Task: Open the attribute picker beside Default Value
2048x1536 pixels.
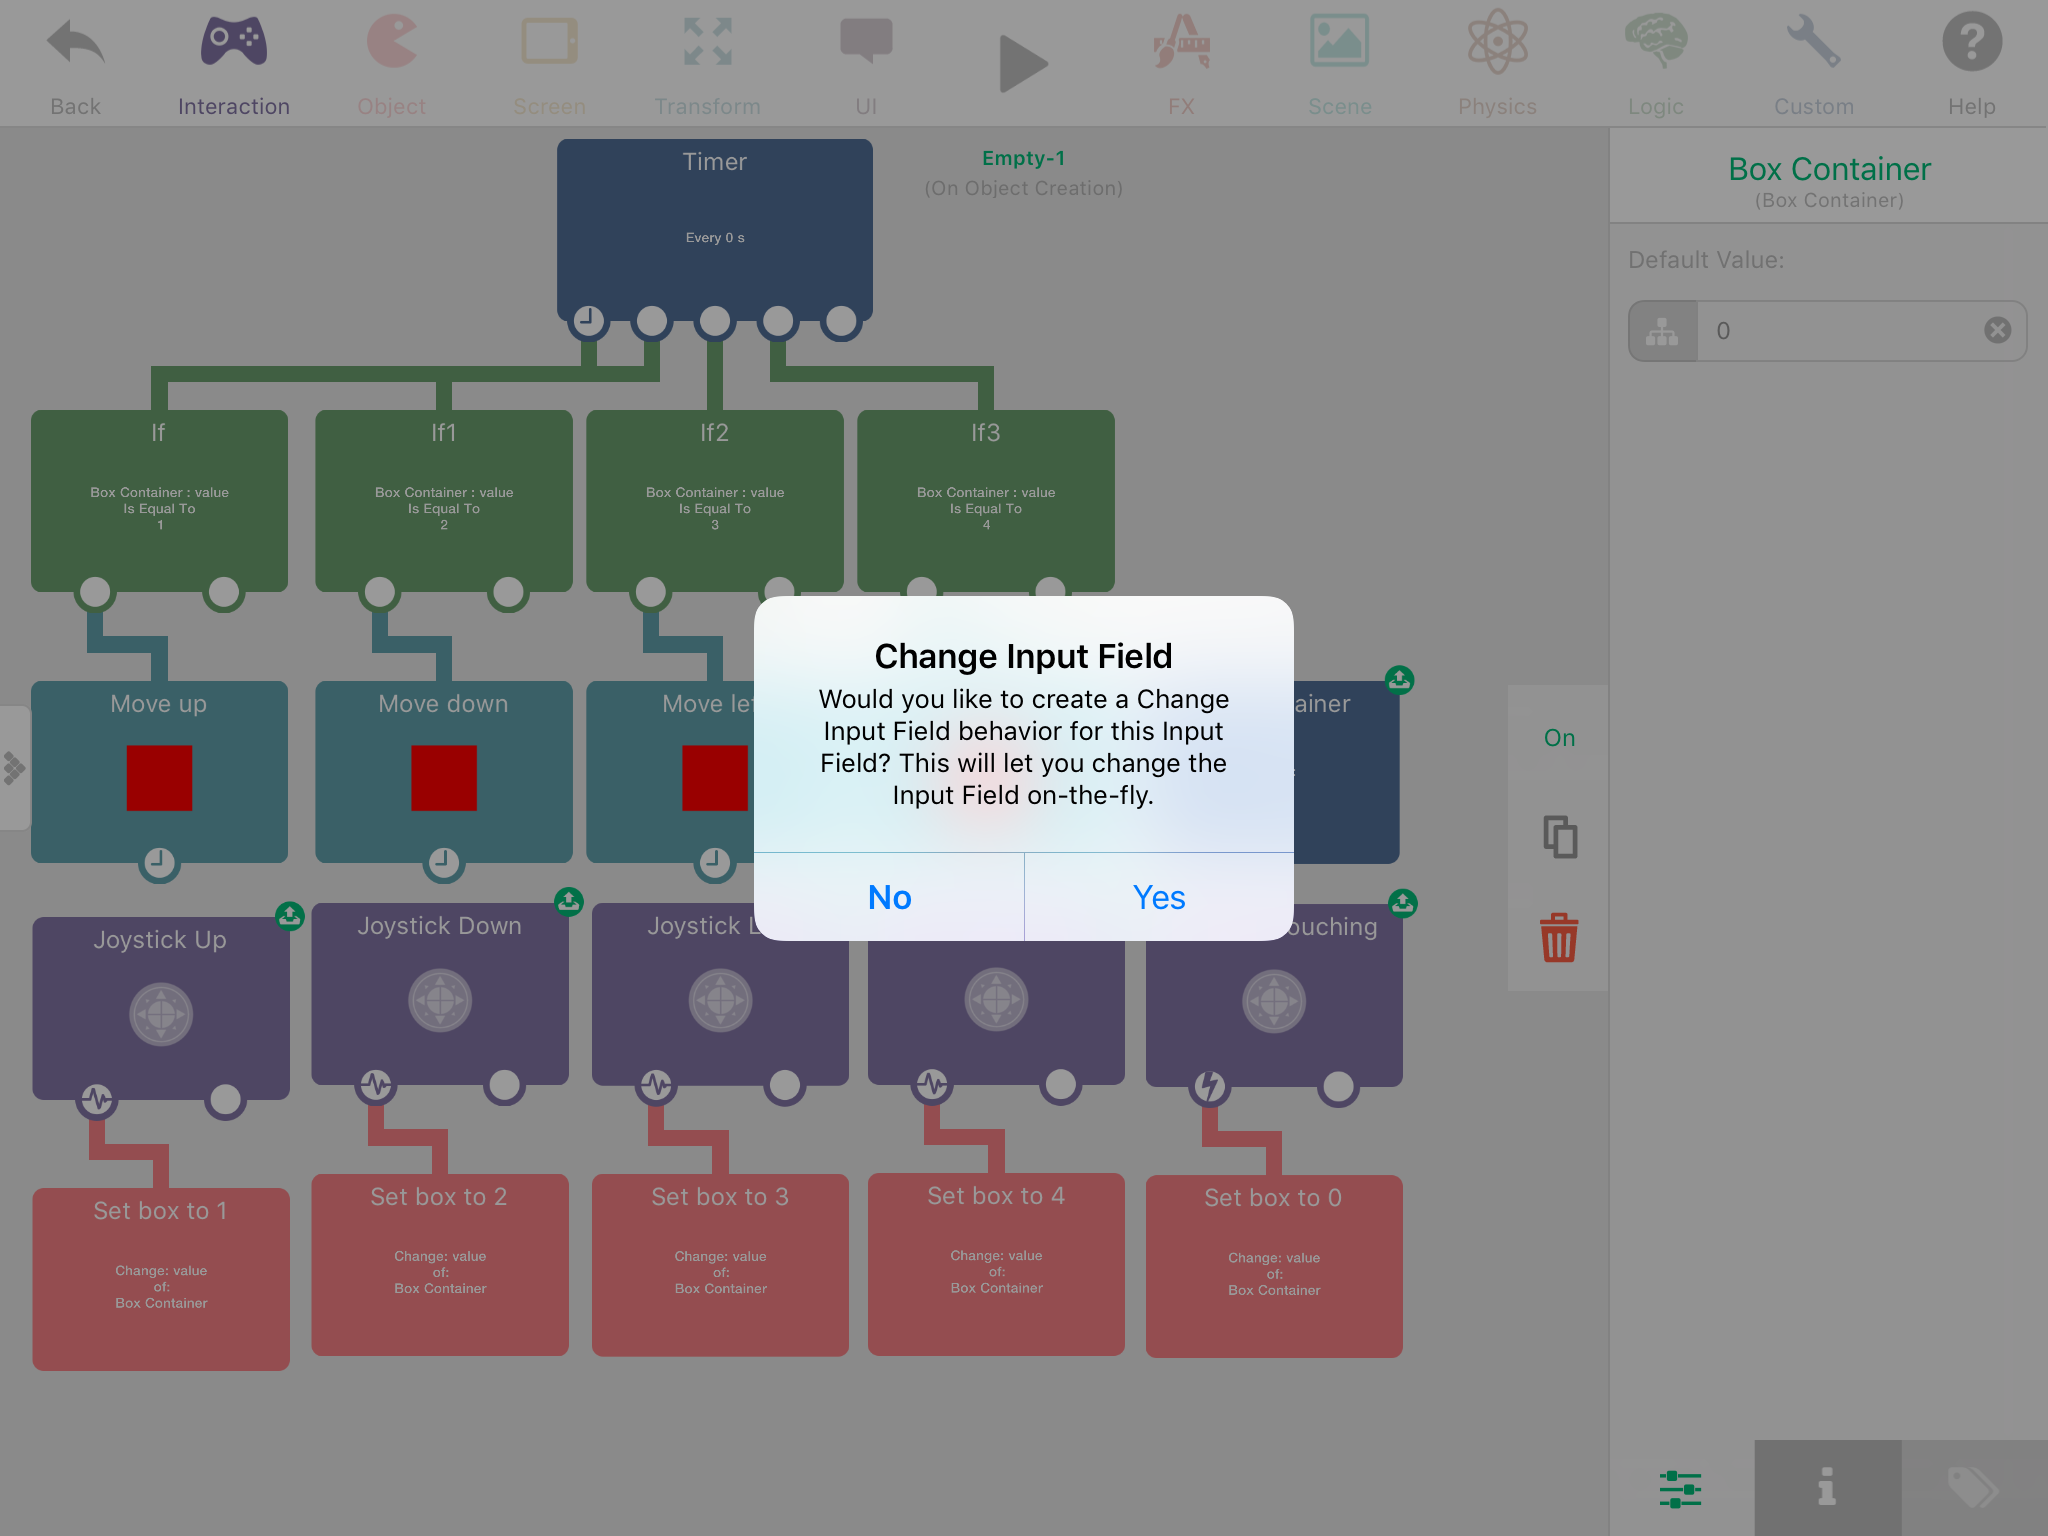Action: [x=1662, y=331]
